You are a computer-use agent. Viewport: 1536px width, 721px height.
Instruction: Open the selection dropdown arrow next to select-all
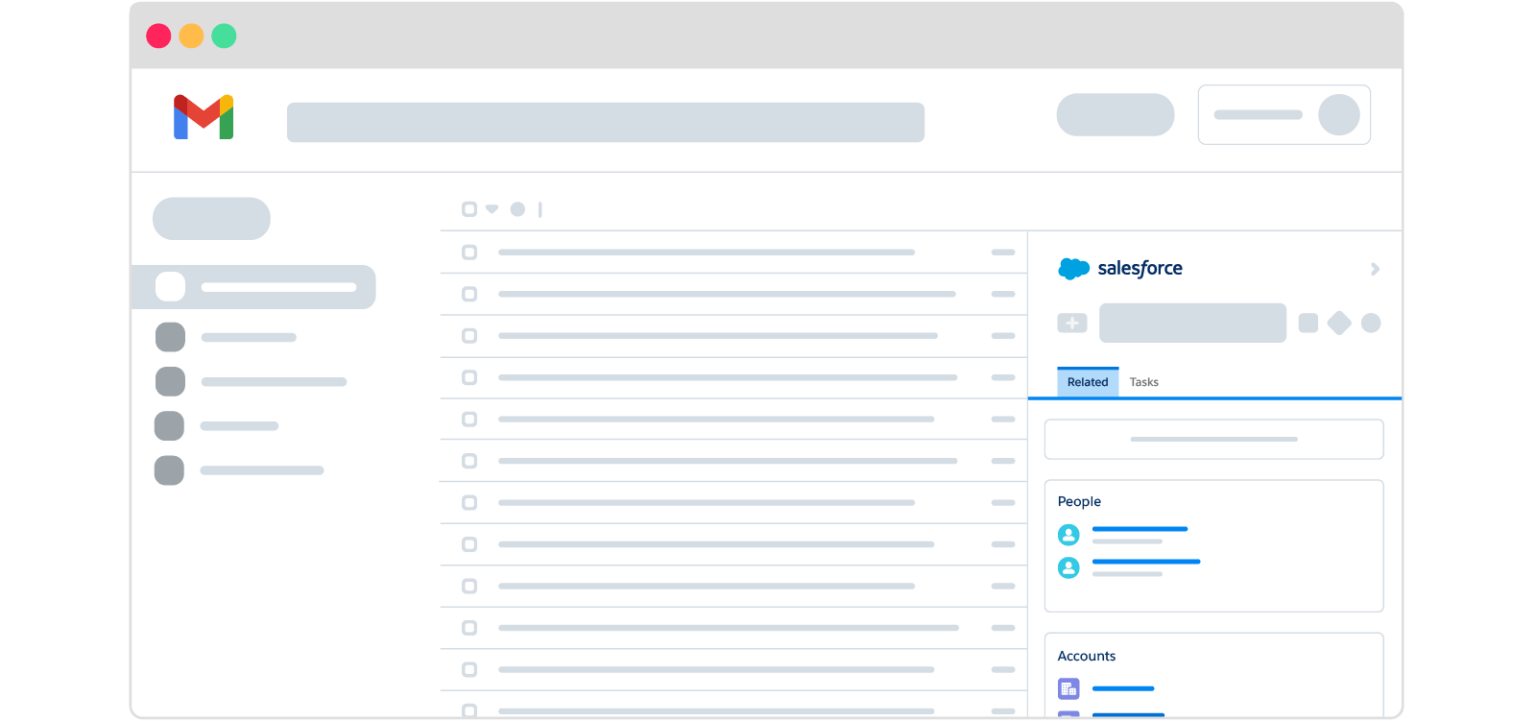pyautogui.click(x=492, y=209)
